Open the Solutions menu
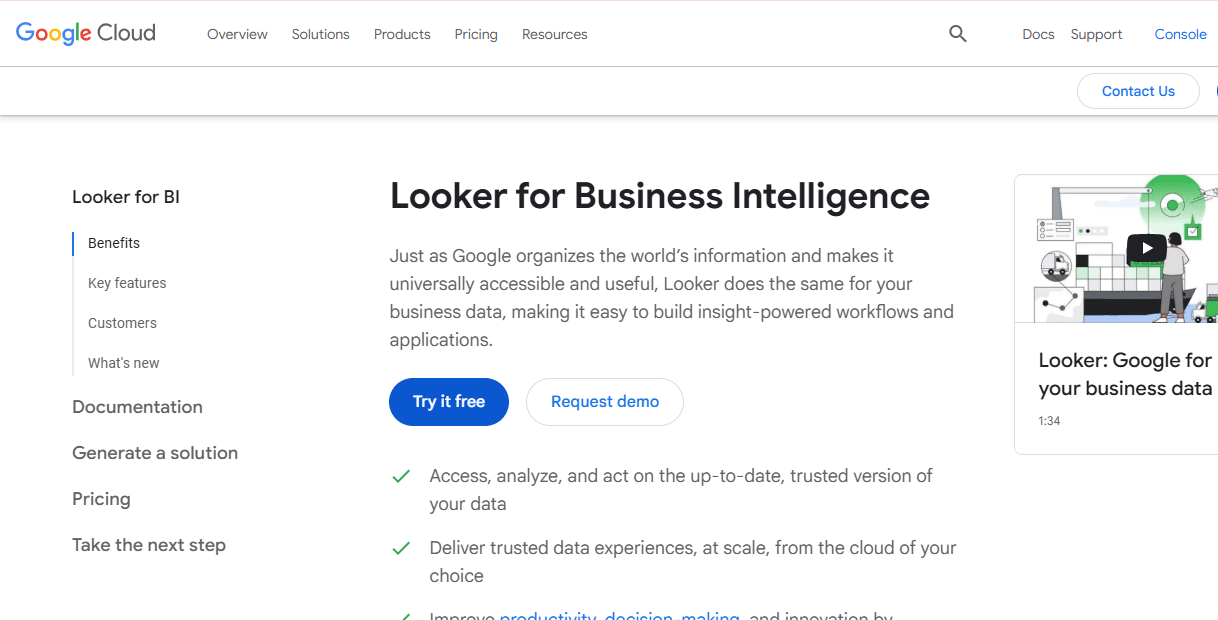This screenshot has height=620, width=1218. (320, 34)
